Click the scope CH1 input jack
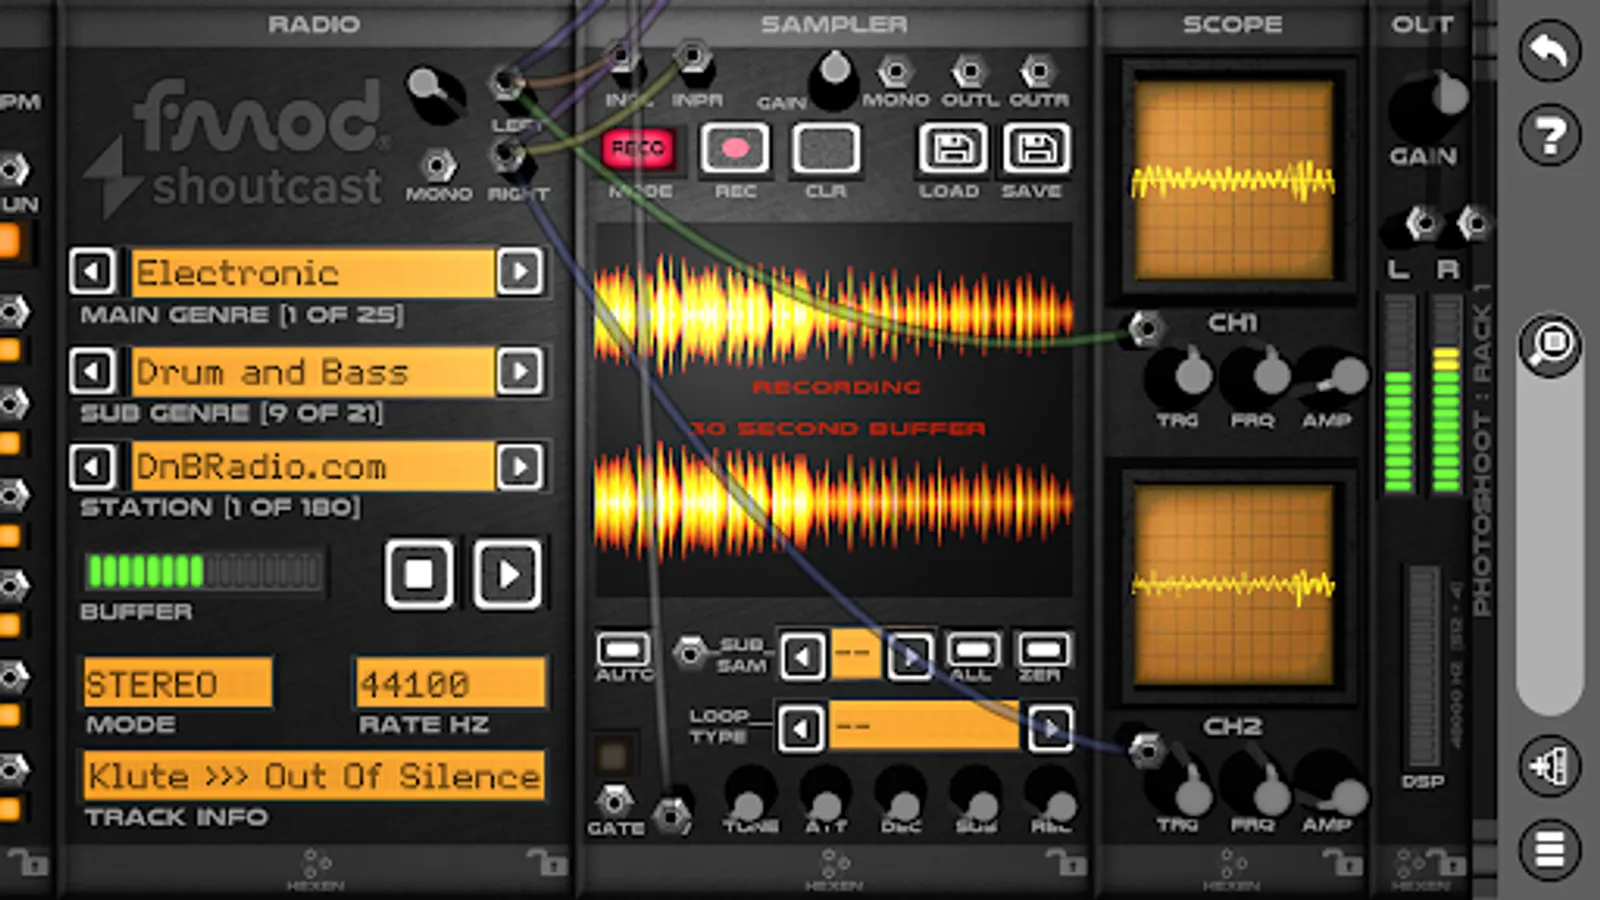1600x900 pixels. [x=1146, y=328]
